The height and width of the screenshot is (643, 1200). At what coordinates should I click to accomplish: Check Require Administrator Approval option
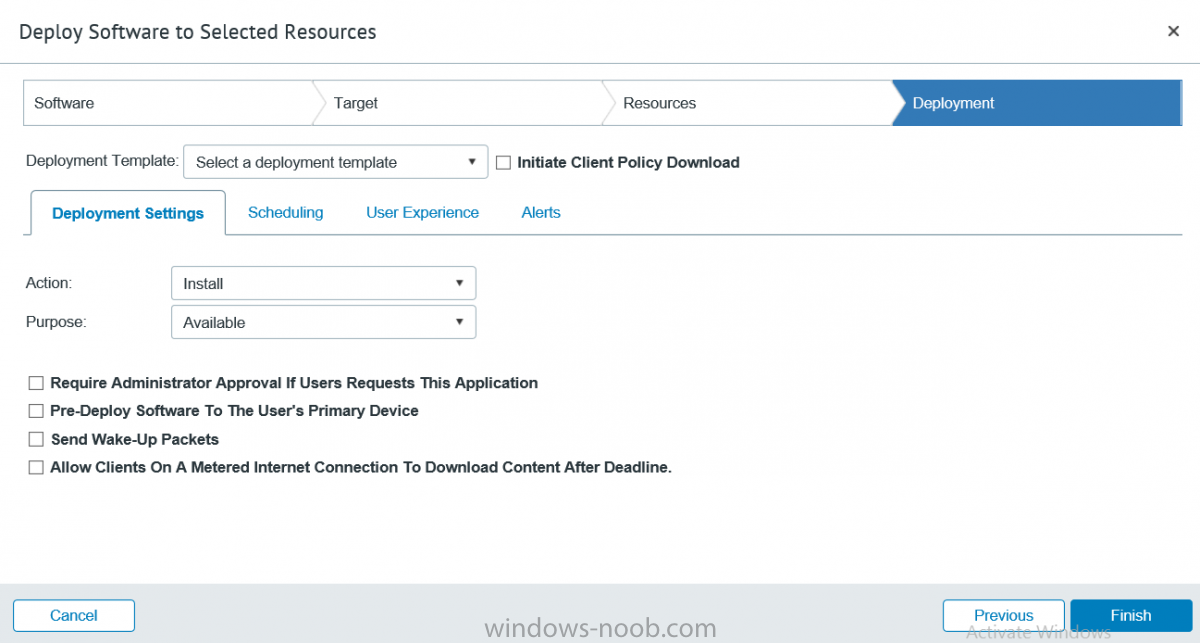pyautogui.click(x=36, y=383)
